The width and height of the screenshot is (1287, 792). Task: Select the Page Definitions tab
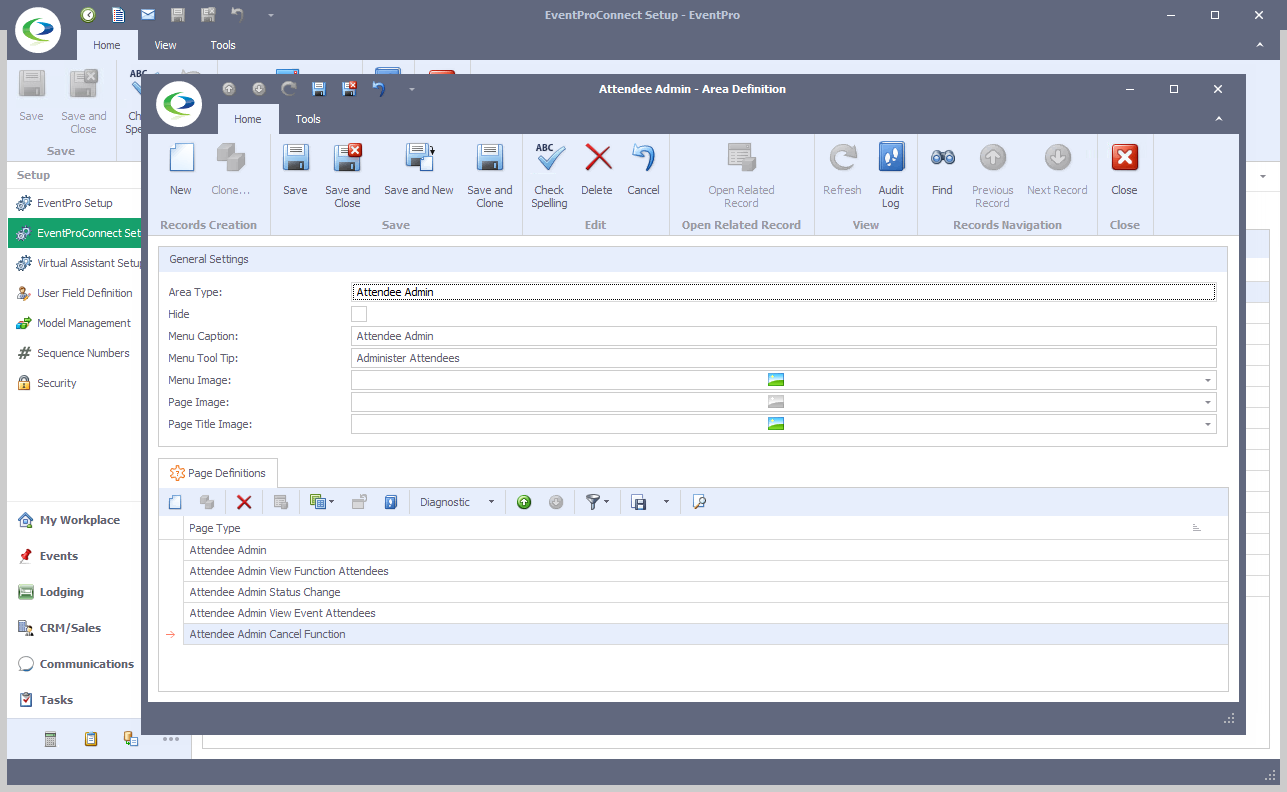(218, 473)
